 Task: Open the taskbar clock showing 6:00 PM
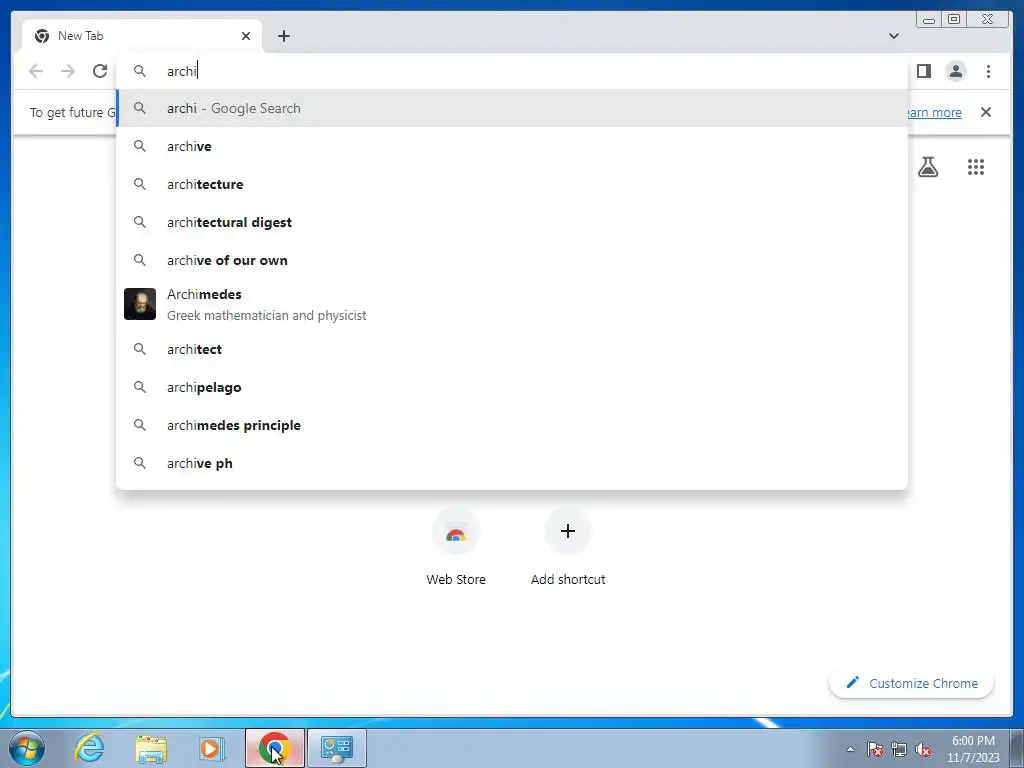pyautogui.click(x=973, y=749)
